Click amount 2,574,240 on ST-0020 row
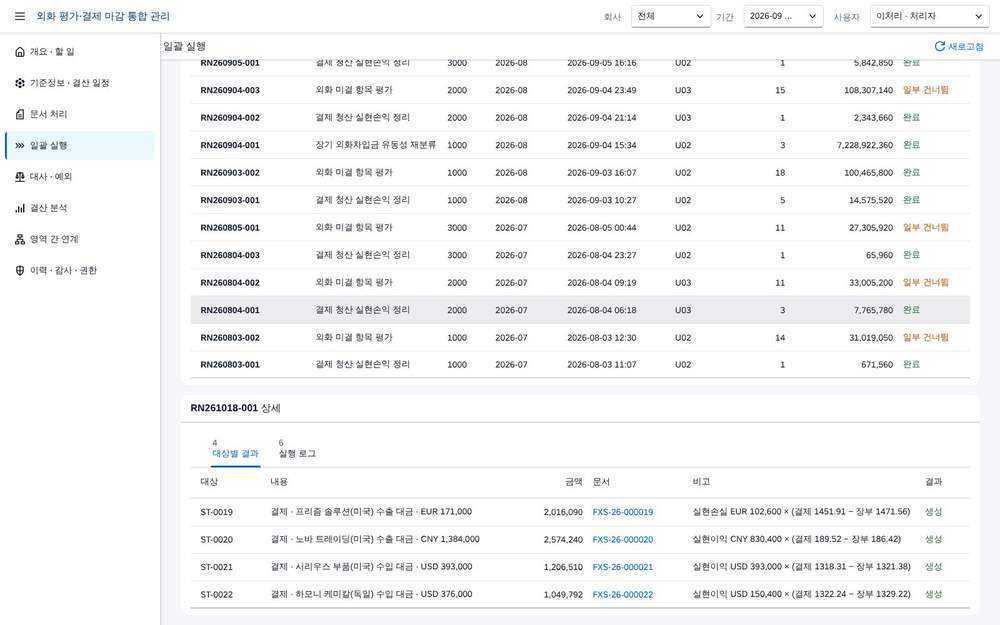The width and height of the screenshot is (1000, 625). click(x=563, y=540)
